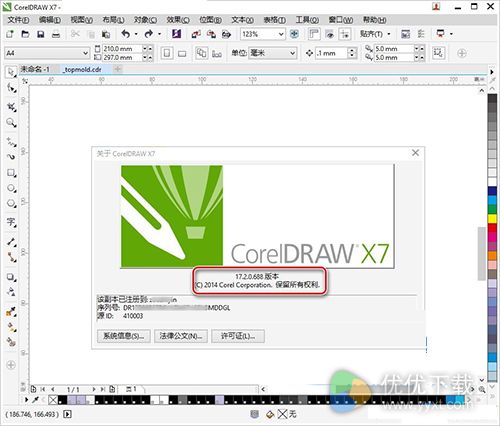
Task: Select the Polygon tool
Action: 11,203
